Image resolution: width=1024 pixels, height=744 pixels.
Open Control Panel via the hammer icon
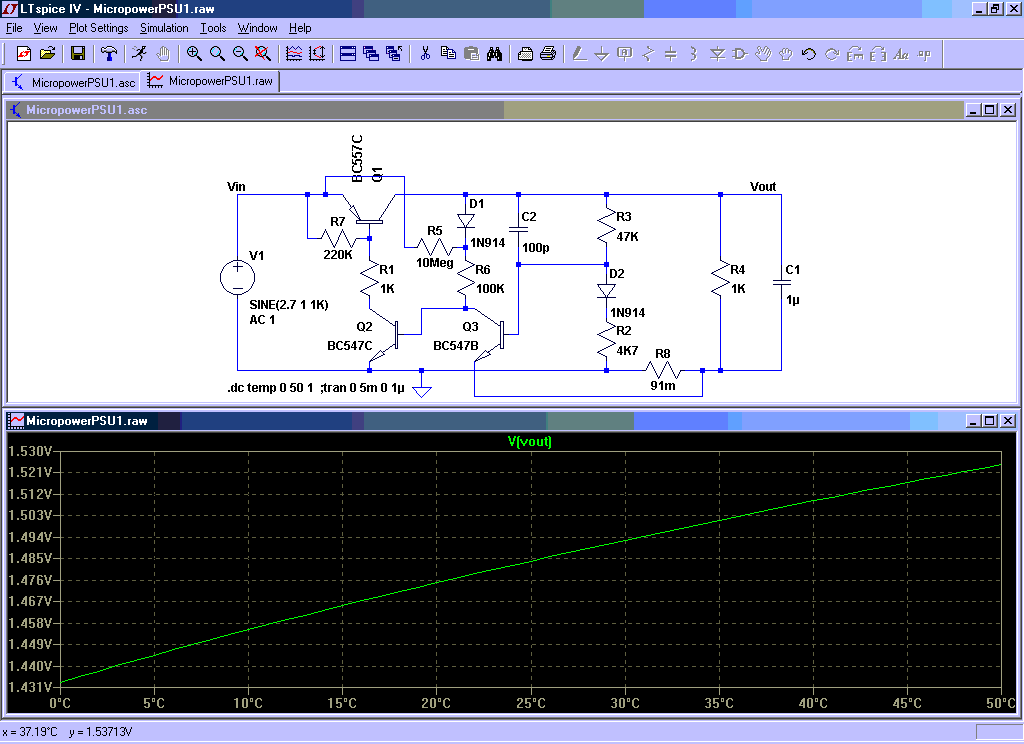(109, 54)
